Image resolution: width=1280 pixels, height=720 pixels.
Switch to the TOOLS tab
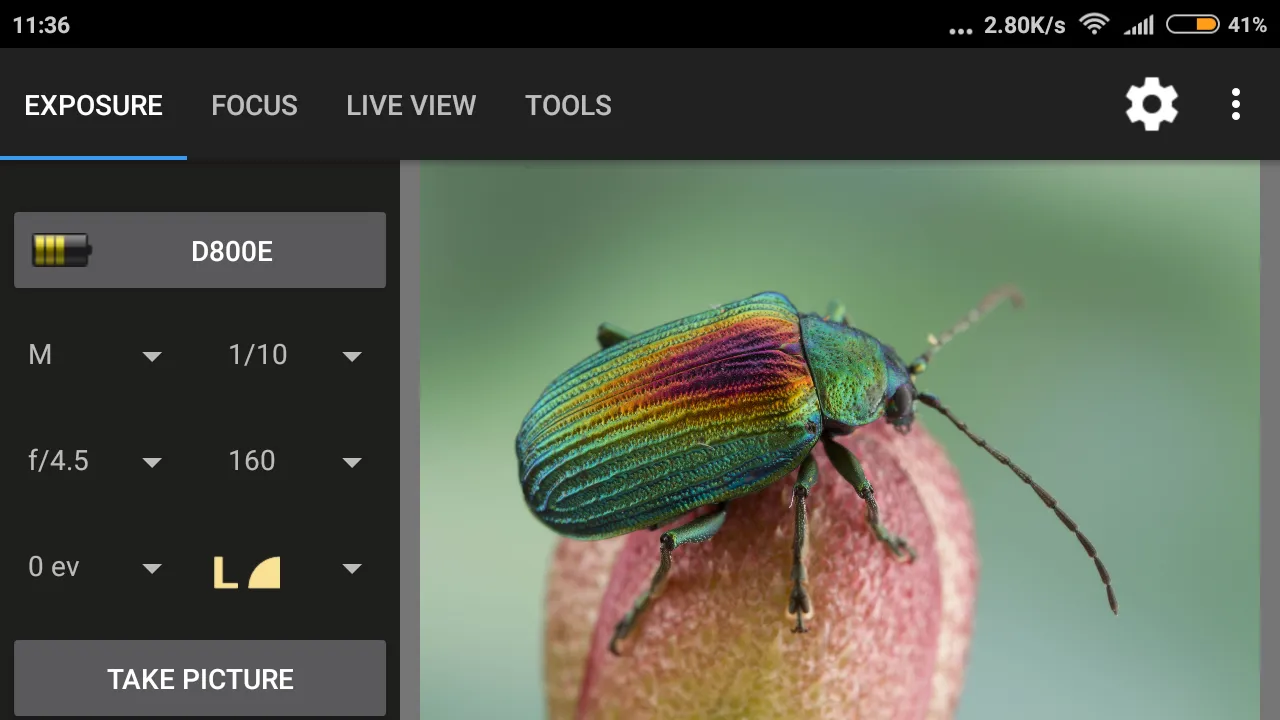click(568, 105)
